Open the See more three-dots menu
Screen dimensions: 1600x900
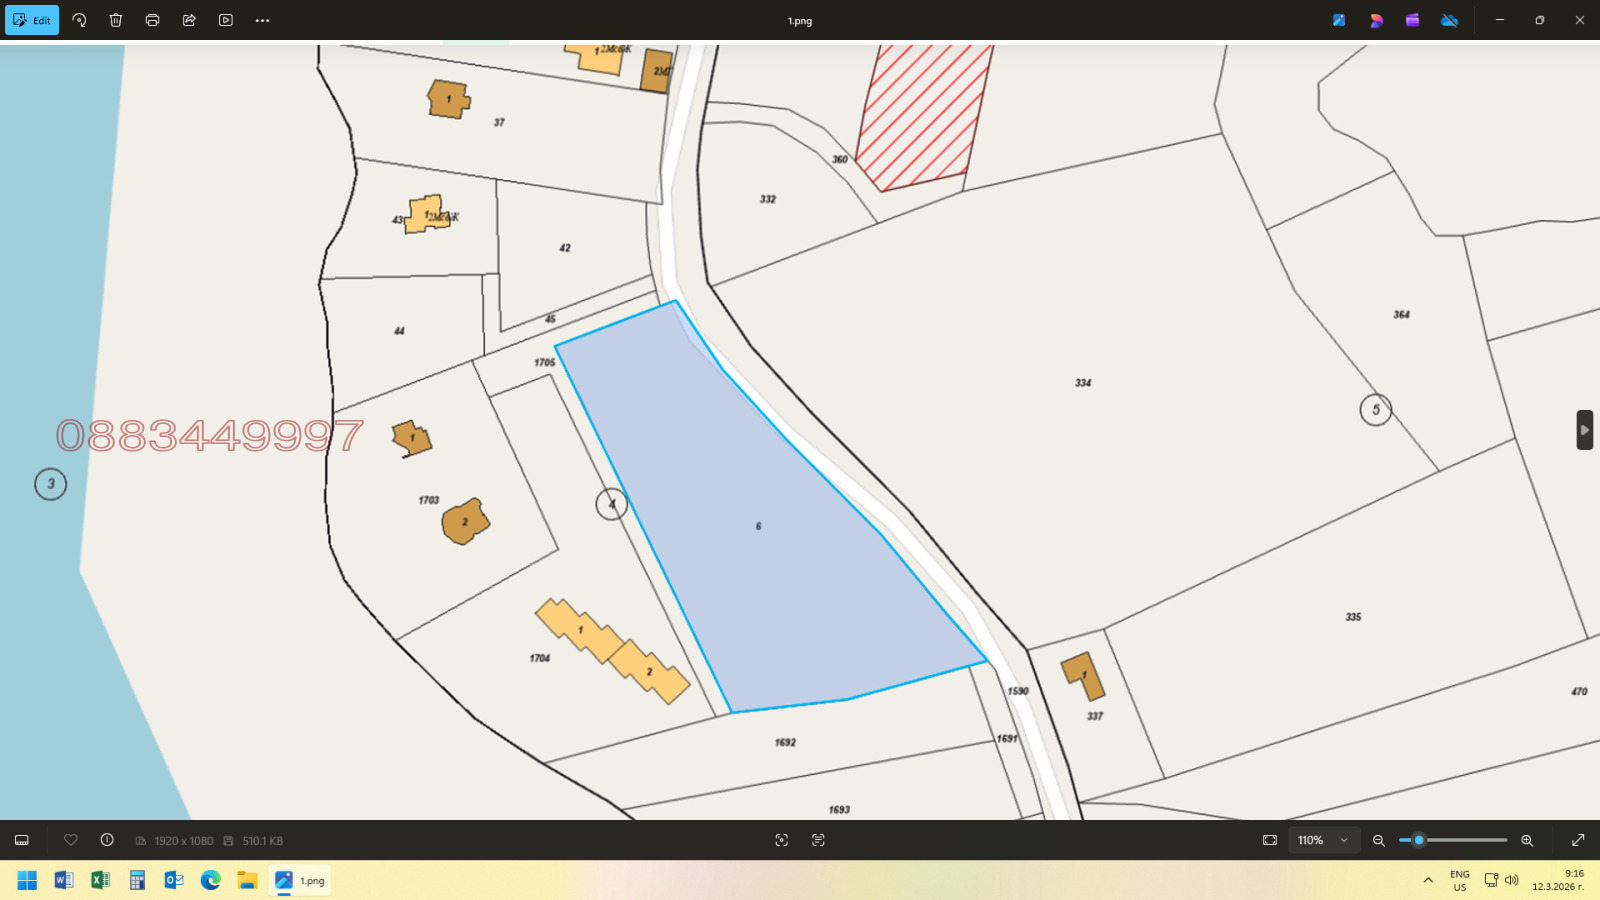(262, 20)
